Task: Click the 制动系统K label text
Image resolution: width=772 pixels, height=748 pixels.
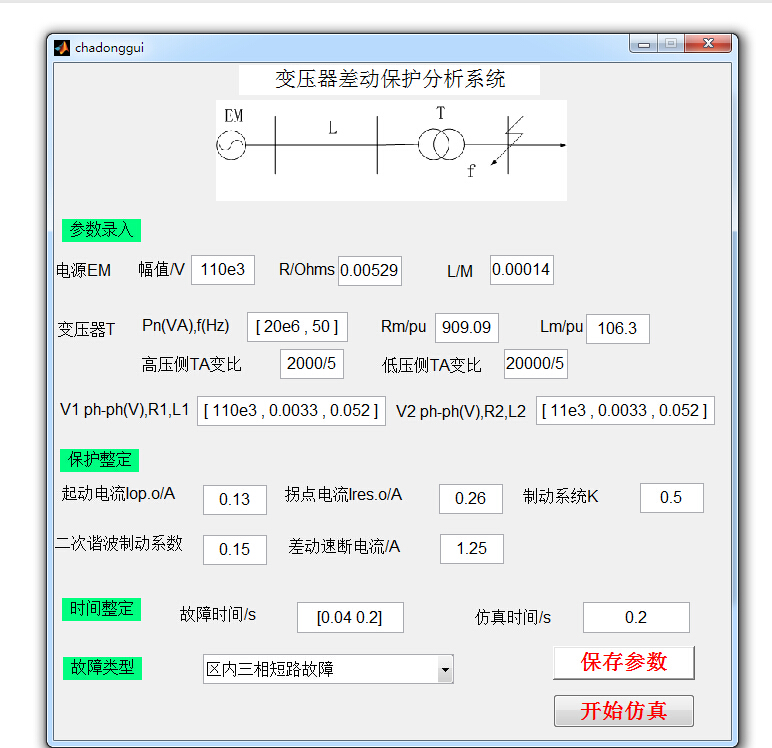Action: [x=561, y=497]
